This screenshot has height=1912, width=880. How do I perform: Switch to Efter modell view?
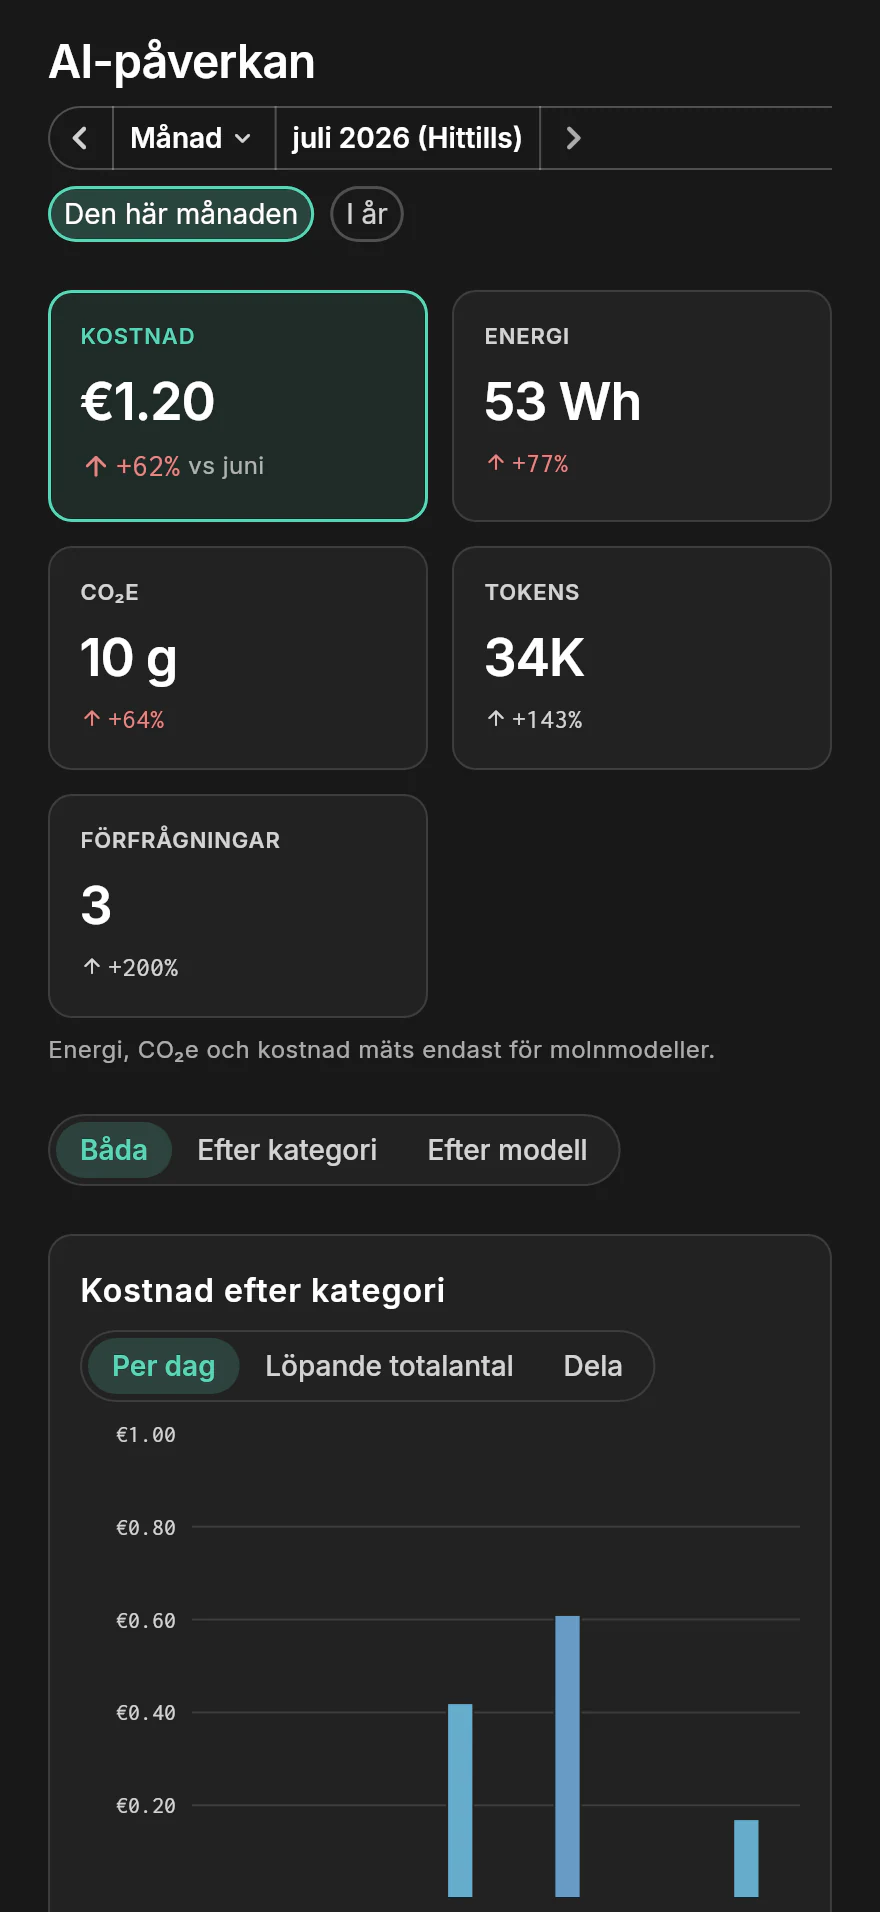click(507, 1150)
